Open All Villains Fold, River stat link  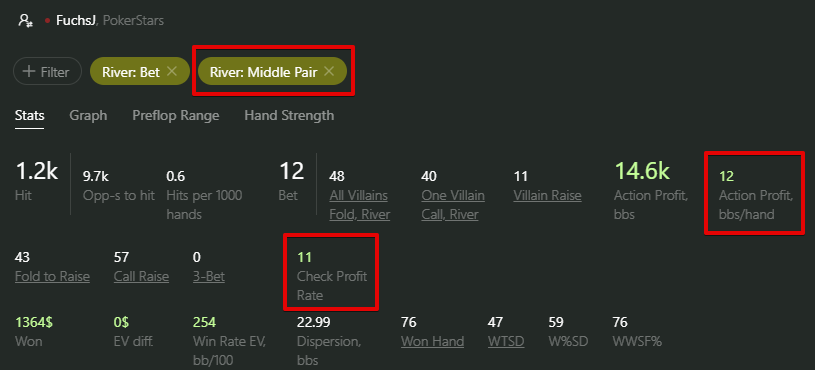(x=360, y=205)
